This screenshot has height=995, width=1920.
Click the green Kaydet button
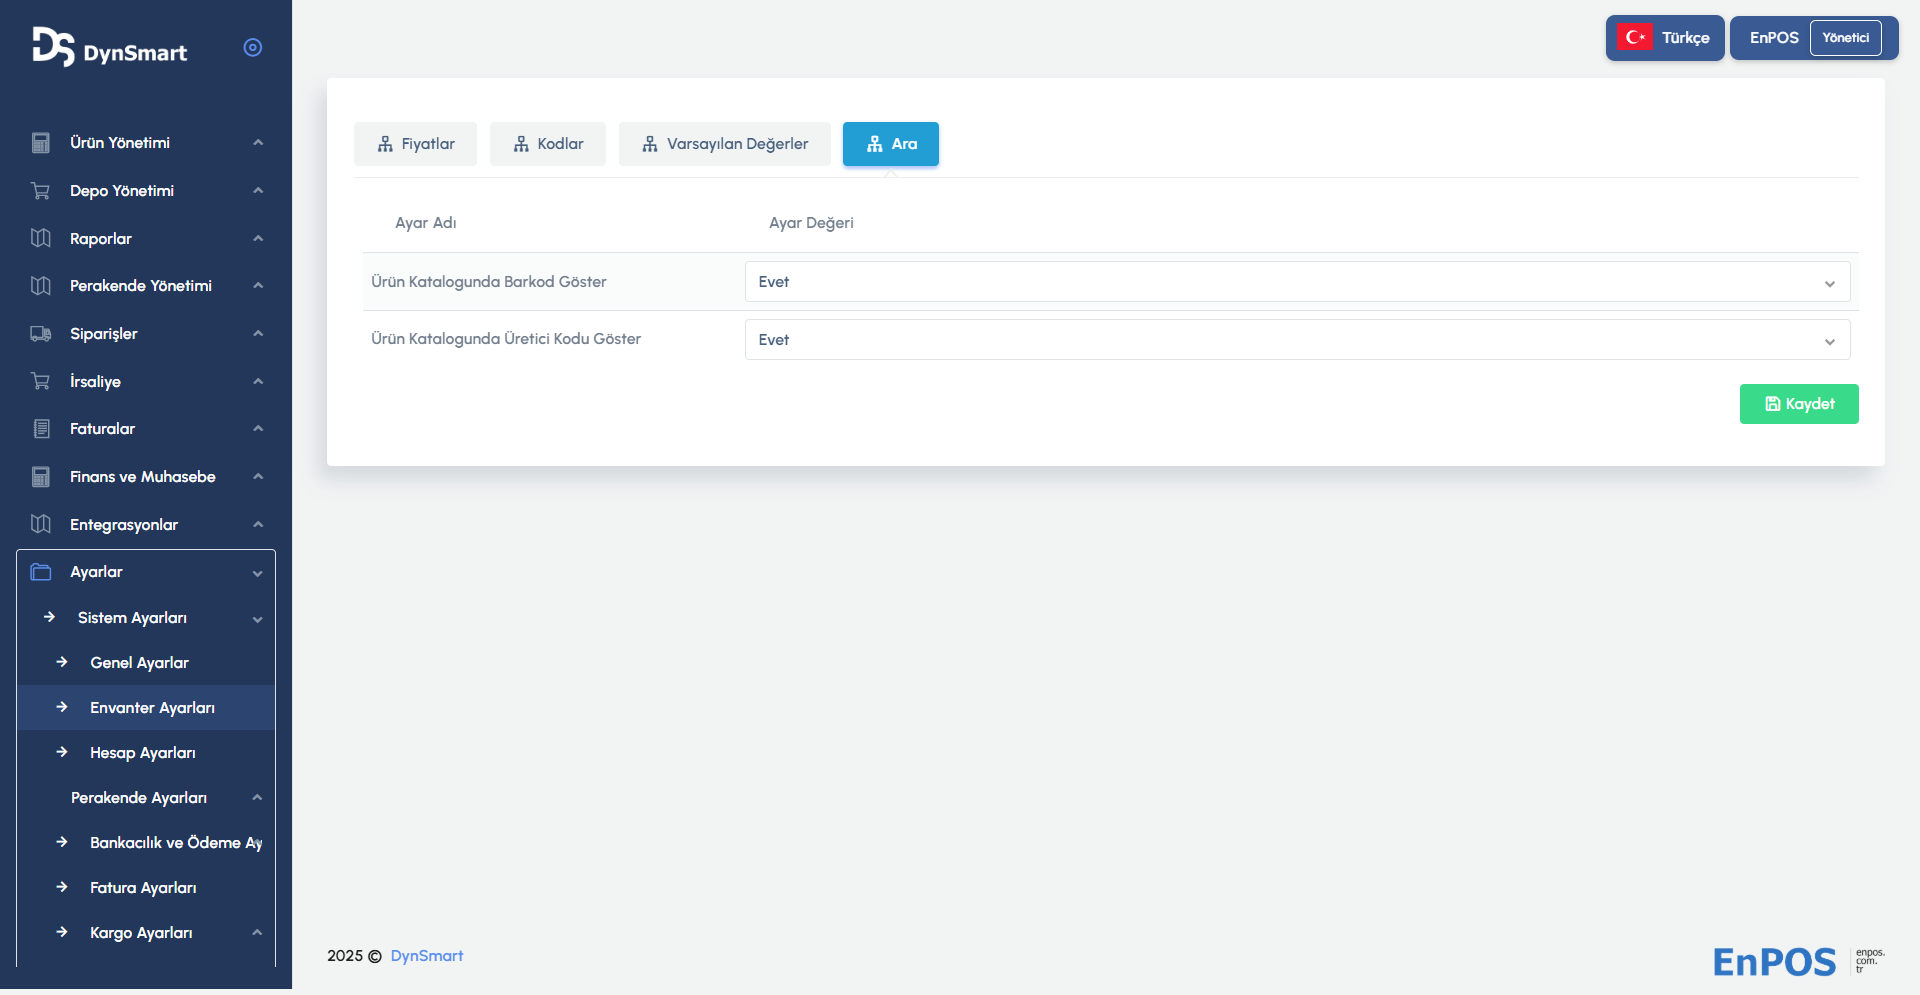[x=1798, y=404]
